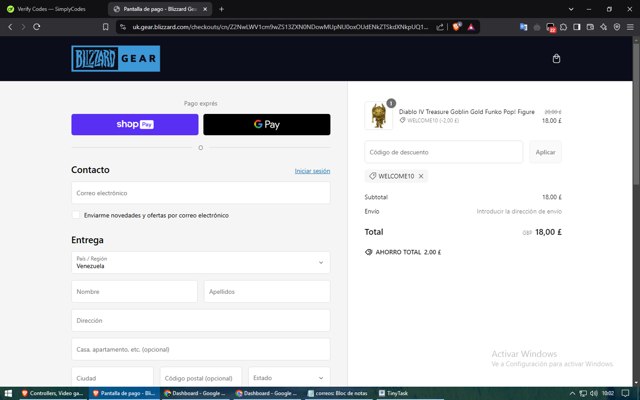Close the Pantalla de pago tab

[205, 9]
